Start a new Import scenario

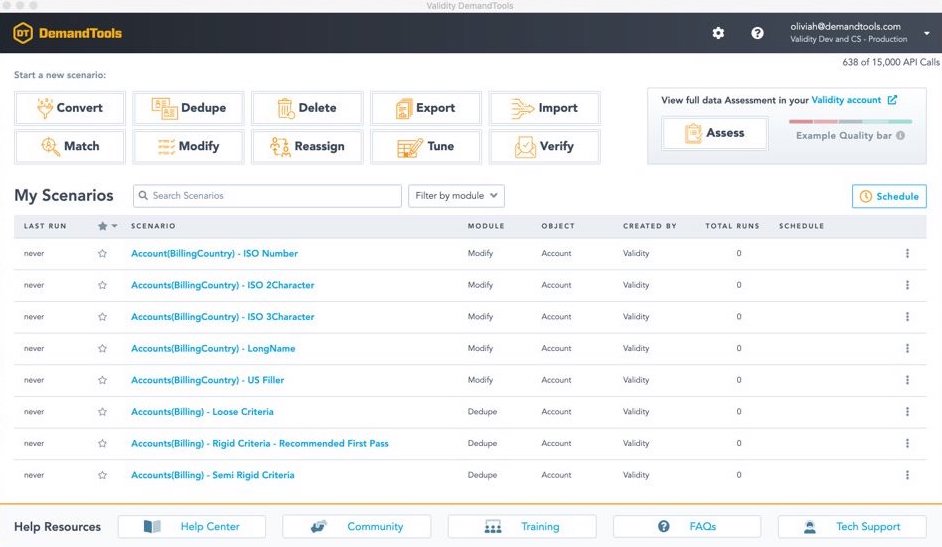(544, 108)
